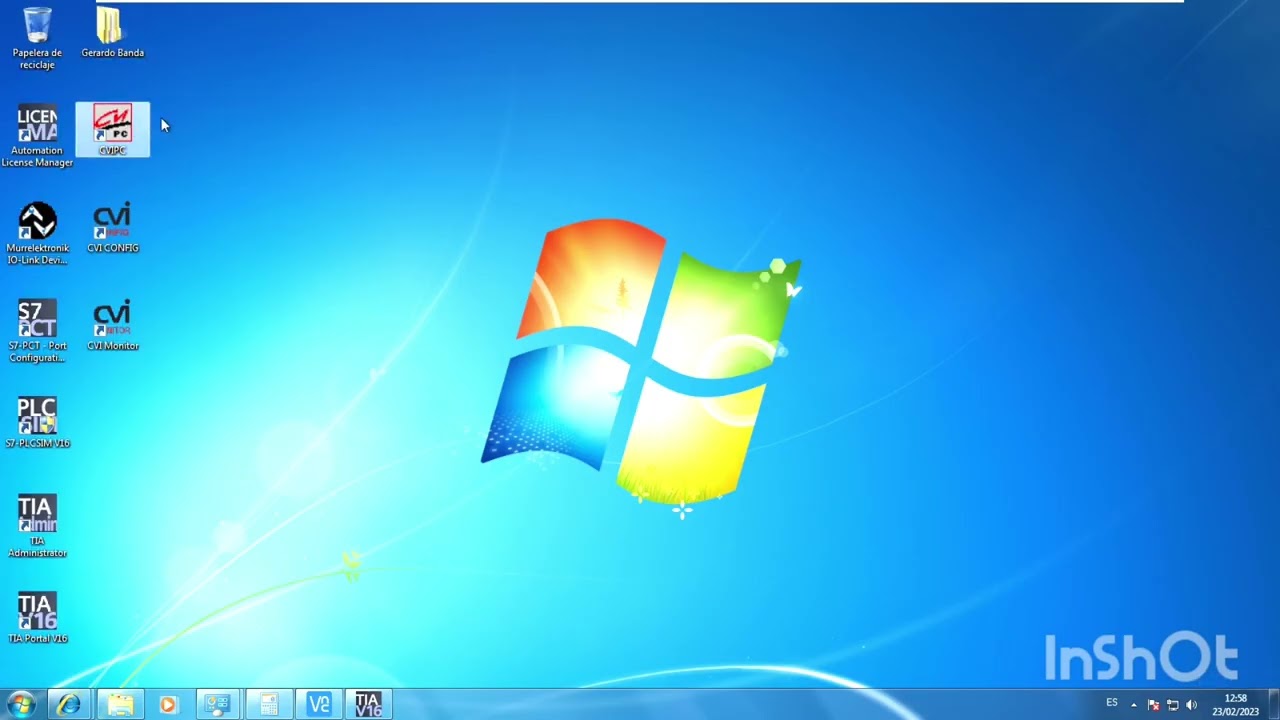1280x720 pixels.
Task: Show hidden system tray icons
Action: [1134, 705]
